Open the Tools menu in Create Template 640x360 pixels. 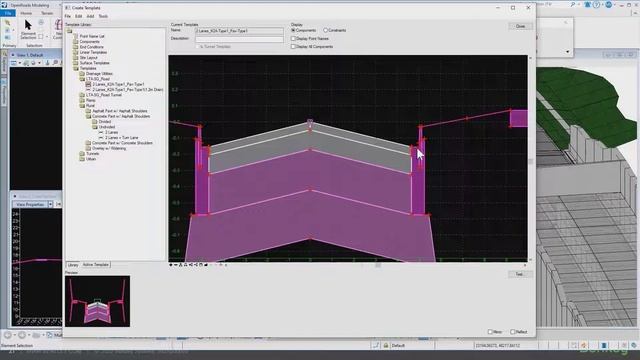click(103, 16)
